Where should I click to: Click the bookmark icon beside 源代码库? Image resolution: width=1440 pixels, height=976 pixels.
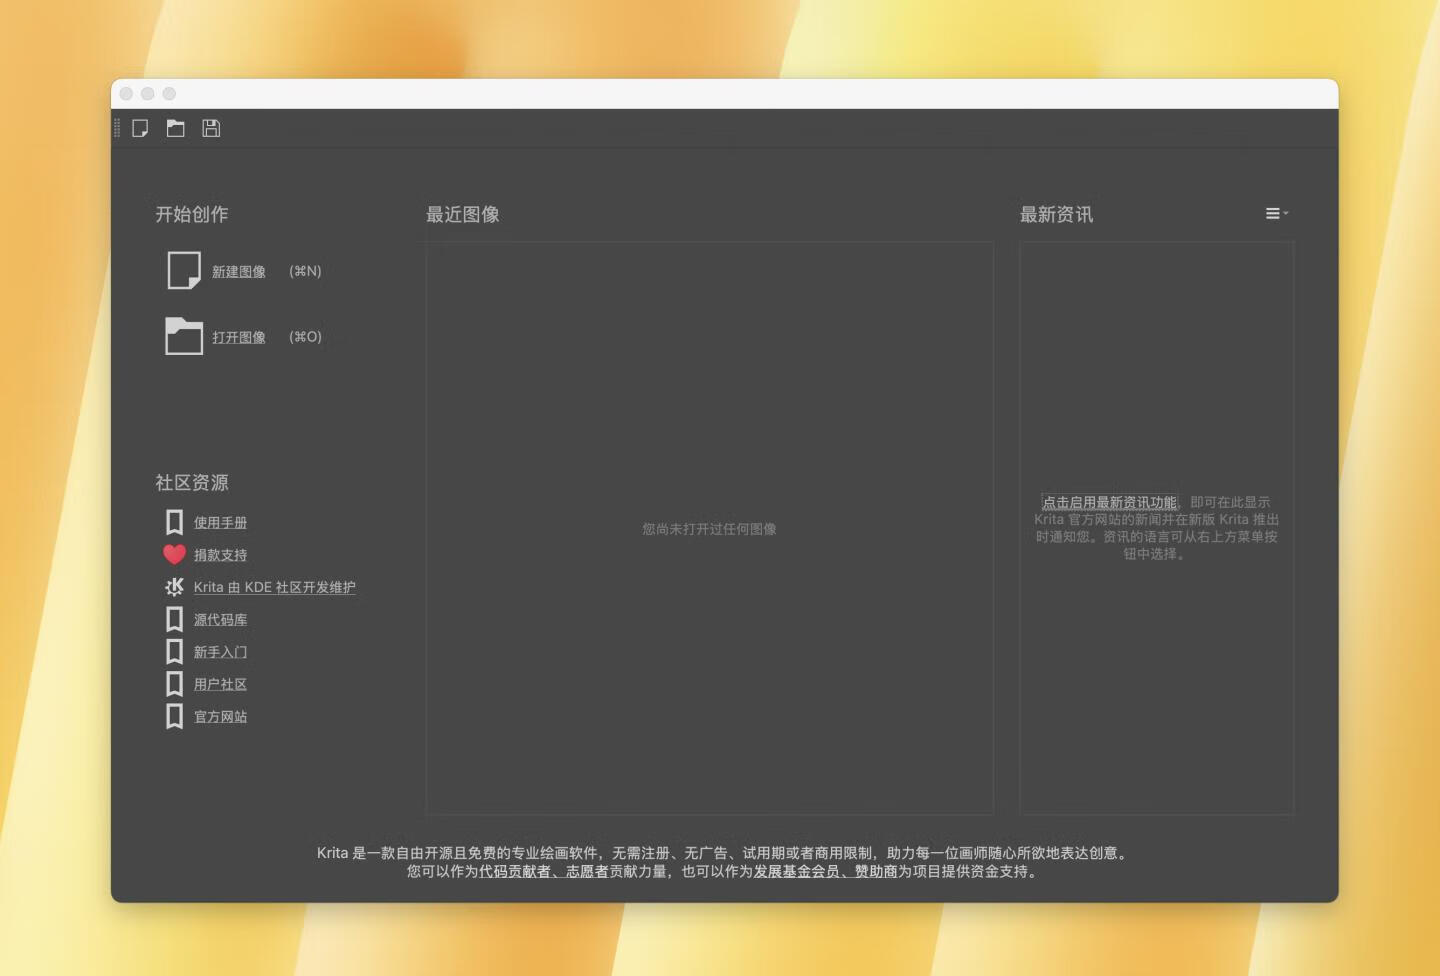(174, 619)
